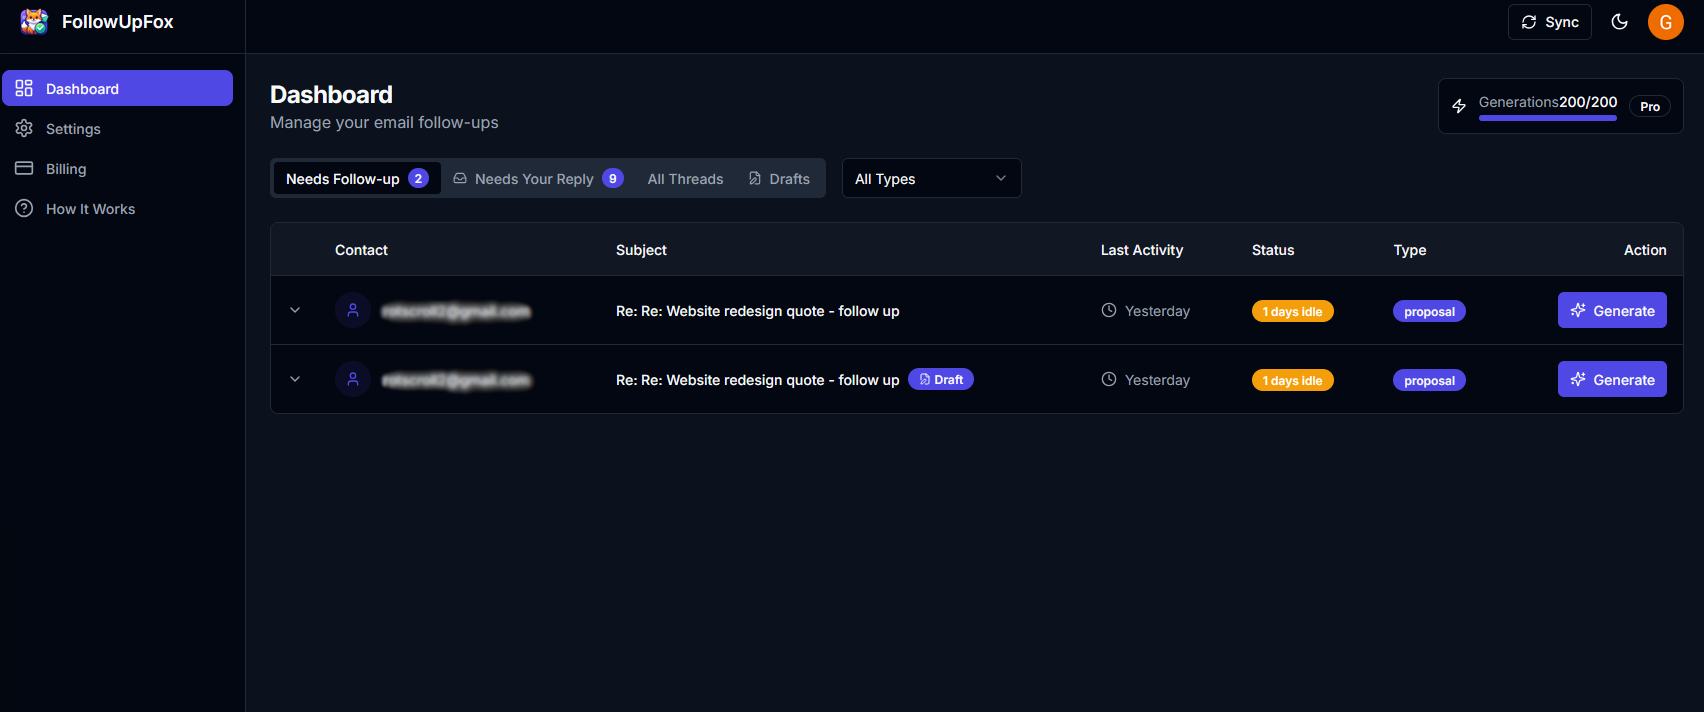Click Manage your email follow-ups subtitle
Image resolution: width=1704 pixels, height=712 pixels.
[x=384, y=122]
